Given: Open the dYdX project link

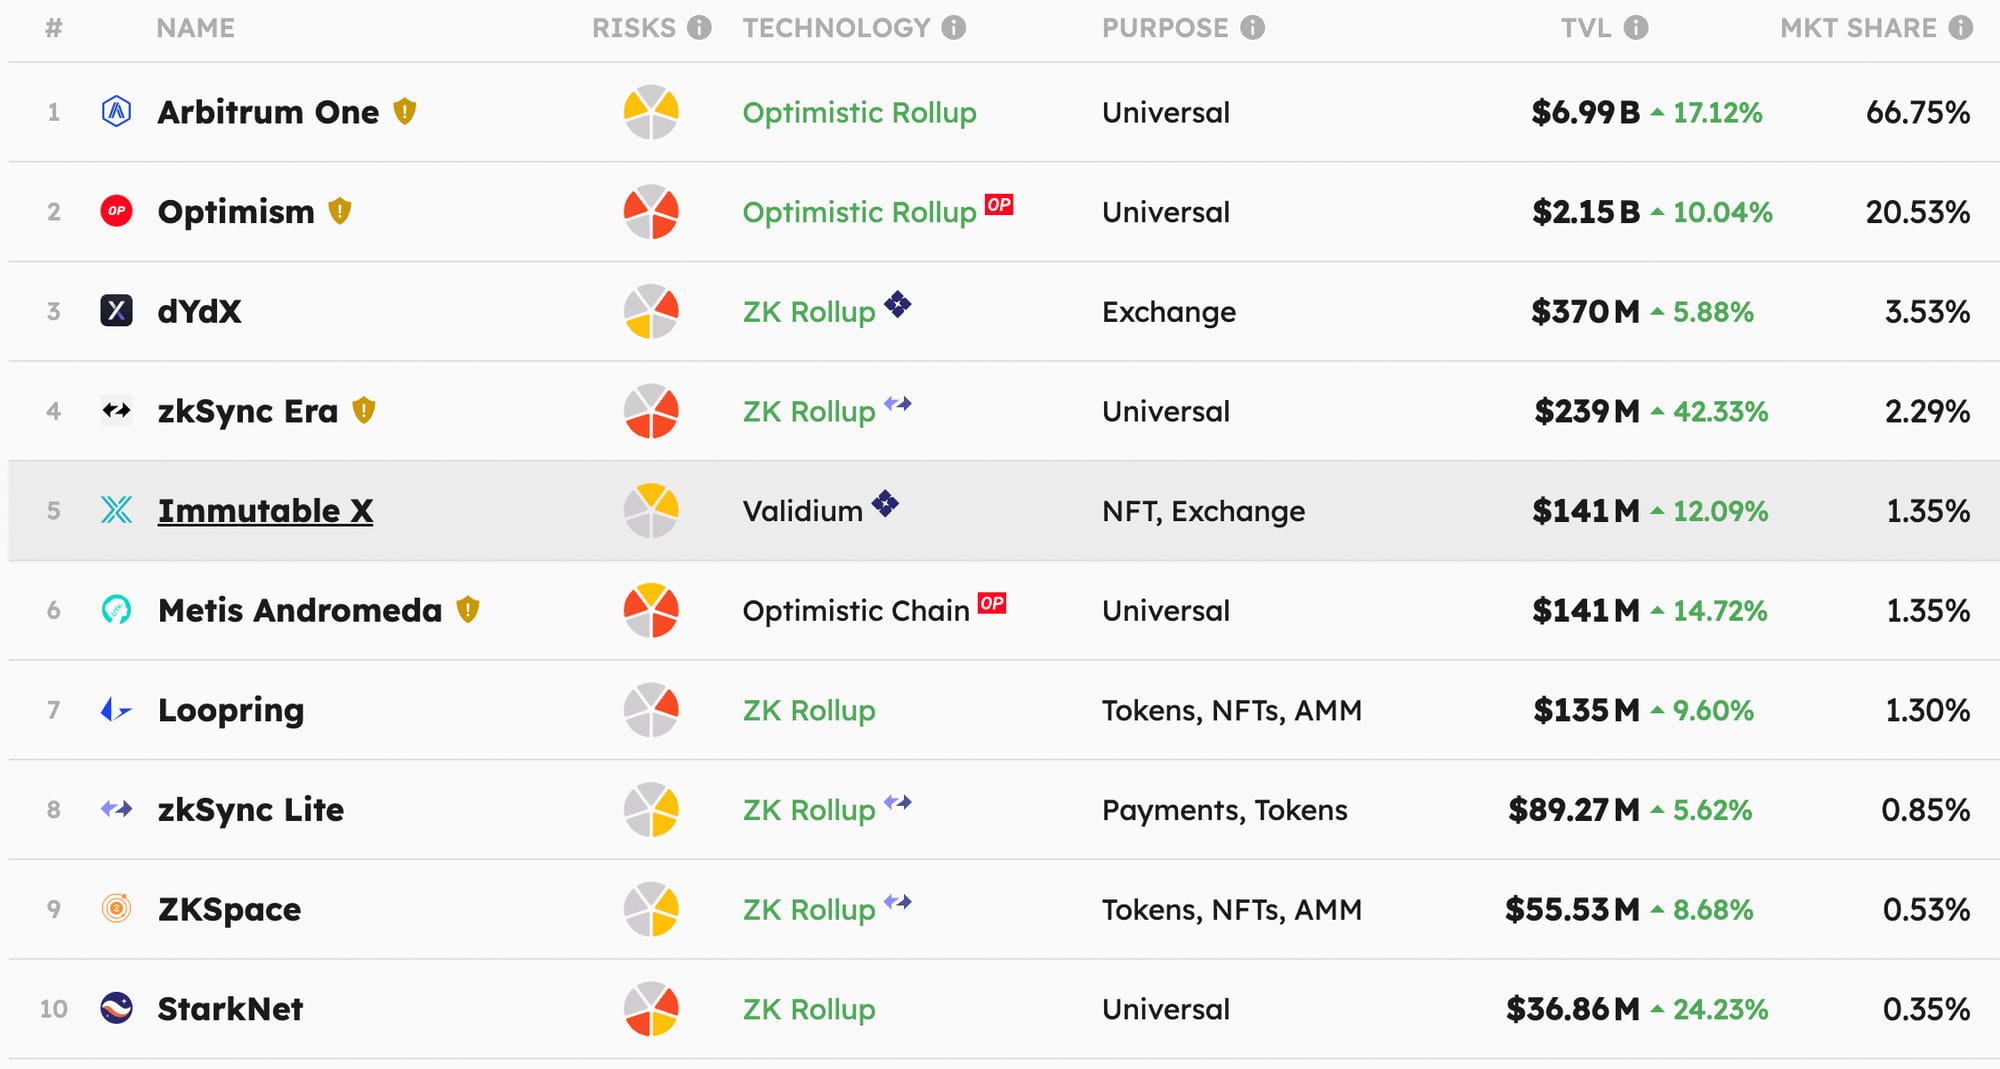Looking at the screenshot, I should pyautogui.click(x=200, y=311).
